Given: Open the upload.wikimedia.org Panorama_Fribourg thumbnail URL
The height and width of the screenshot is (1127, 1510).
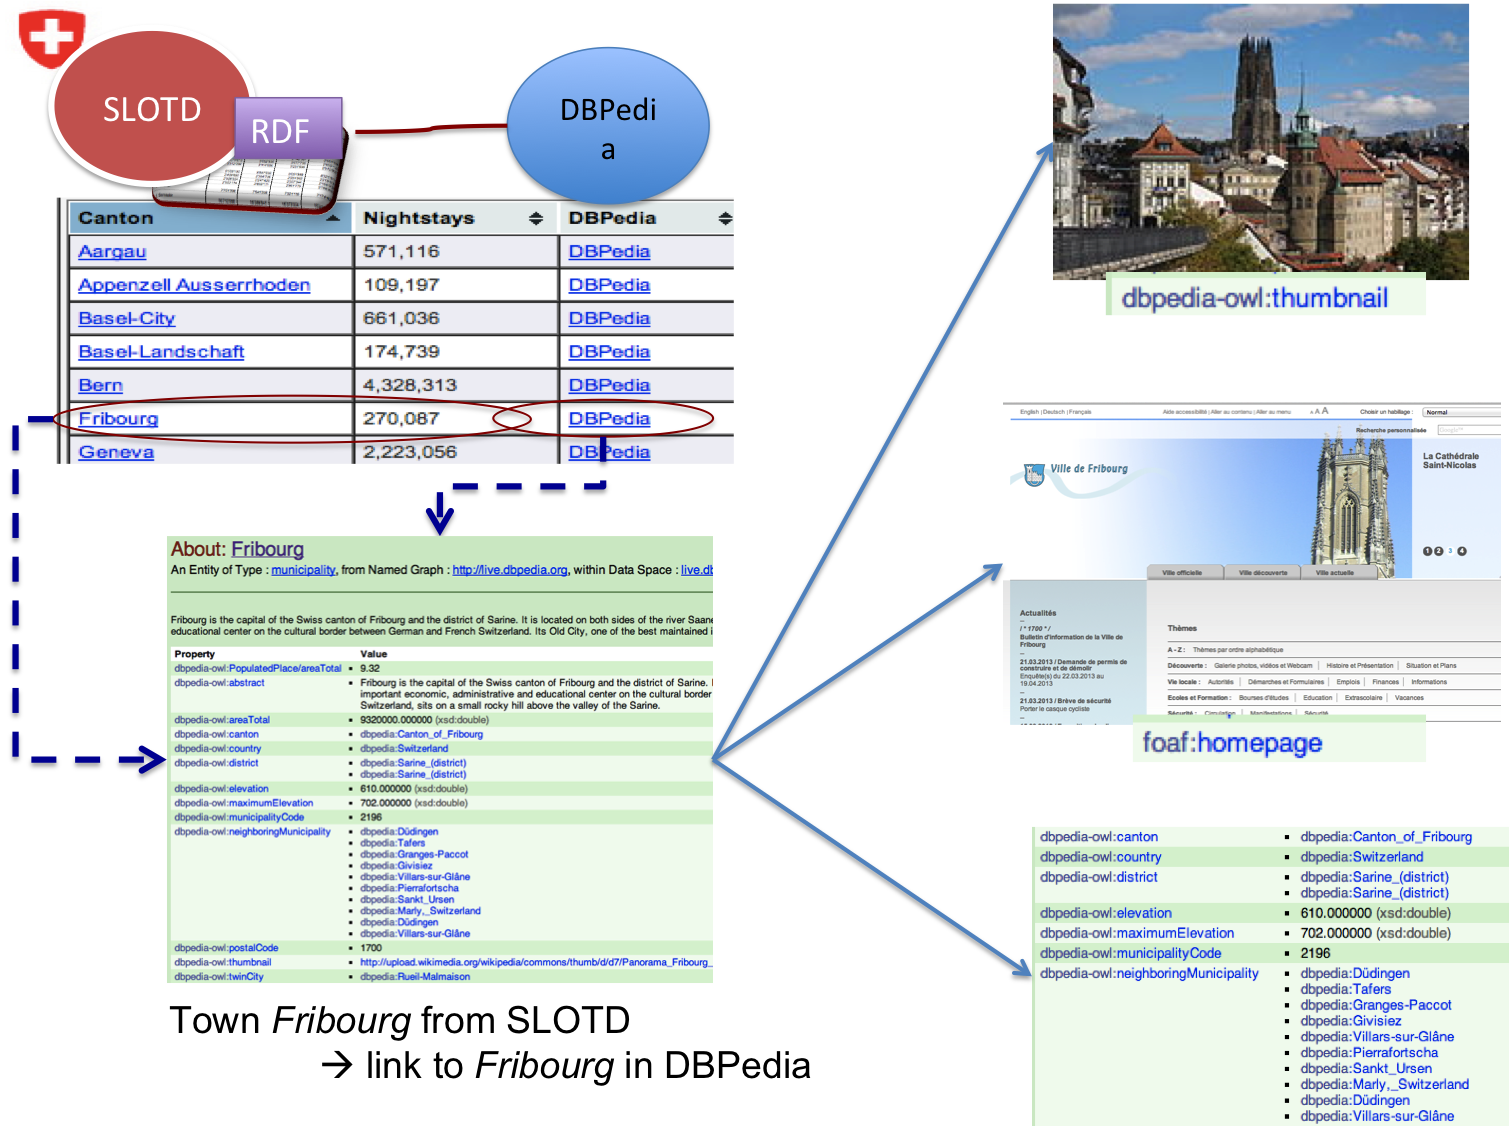Looking at the screenshot, I should tap(536, 962).
